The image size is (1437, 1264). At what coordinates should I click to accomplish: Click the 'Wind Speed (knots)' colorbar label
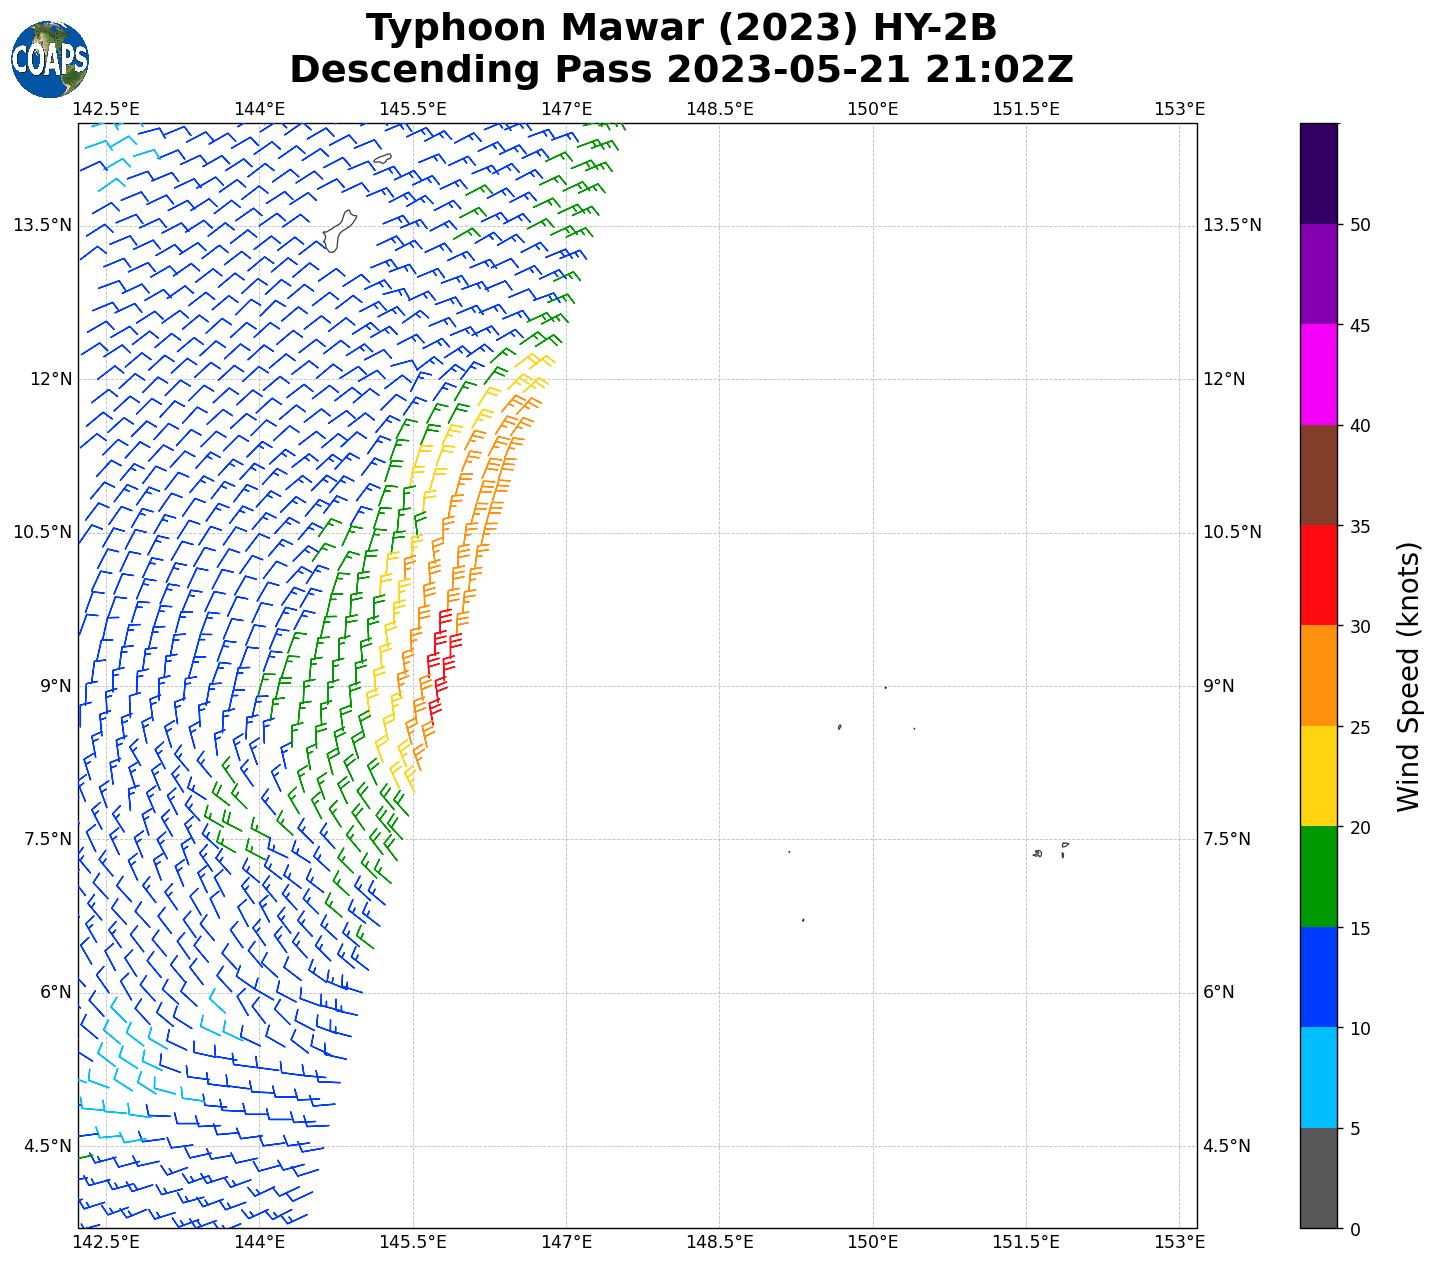(1407, 676)
